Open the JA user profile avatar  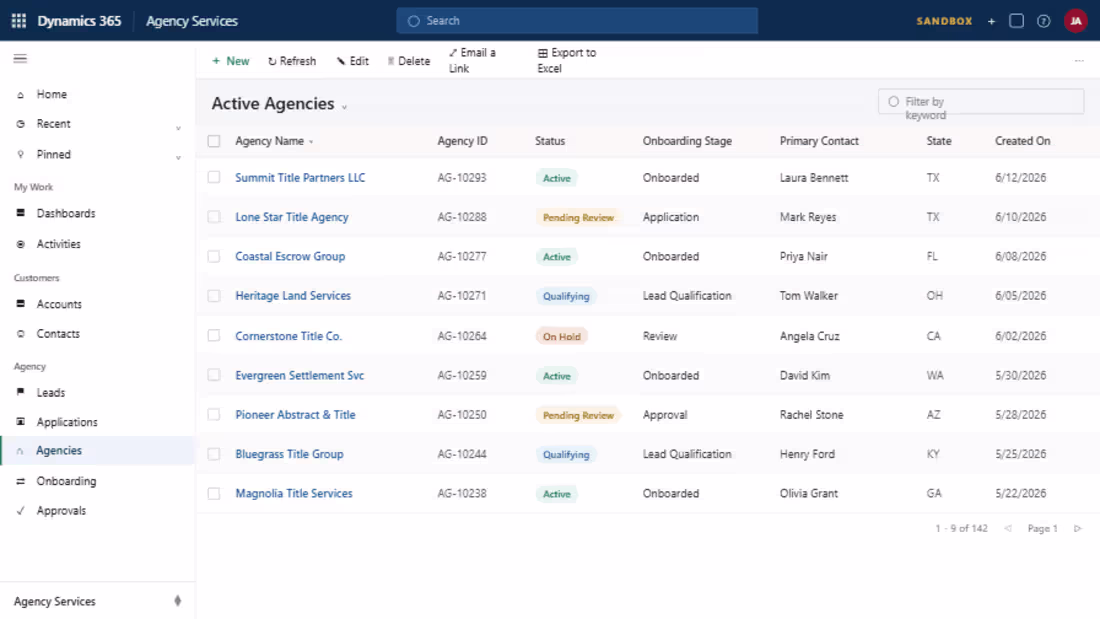coord(1075,21)
